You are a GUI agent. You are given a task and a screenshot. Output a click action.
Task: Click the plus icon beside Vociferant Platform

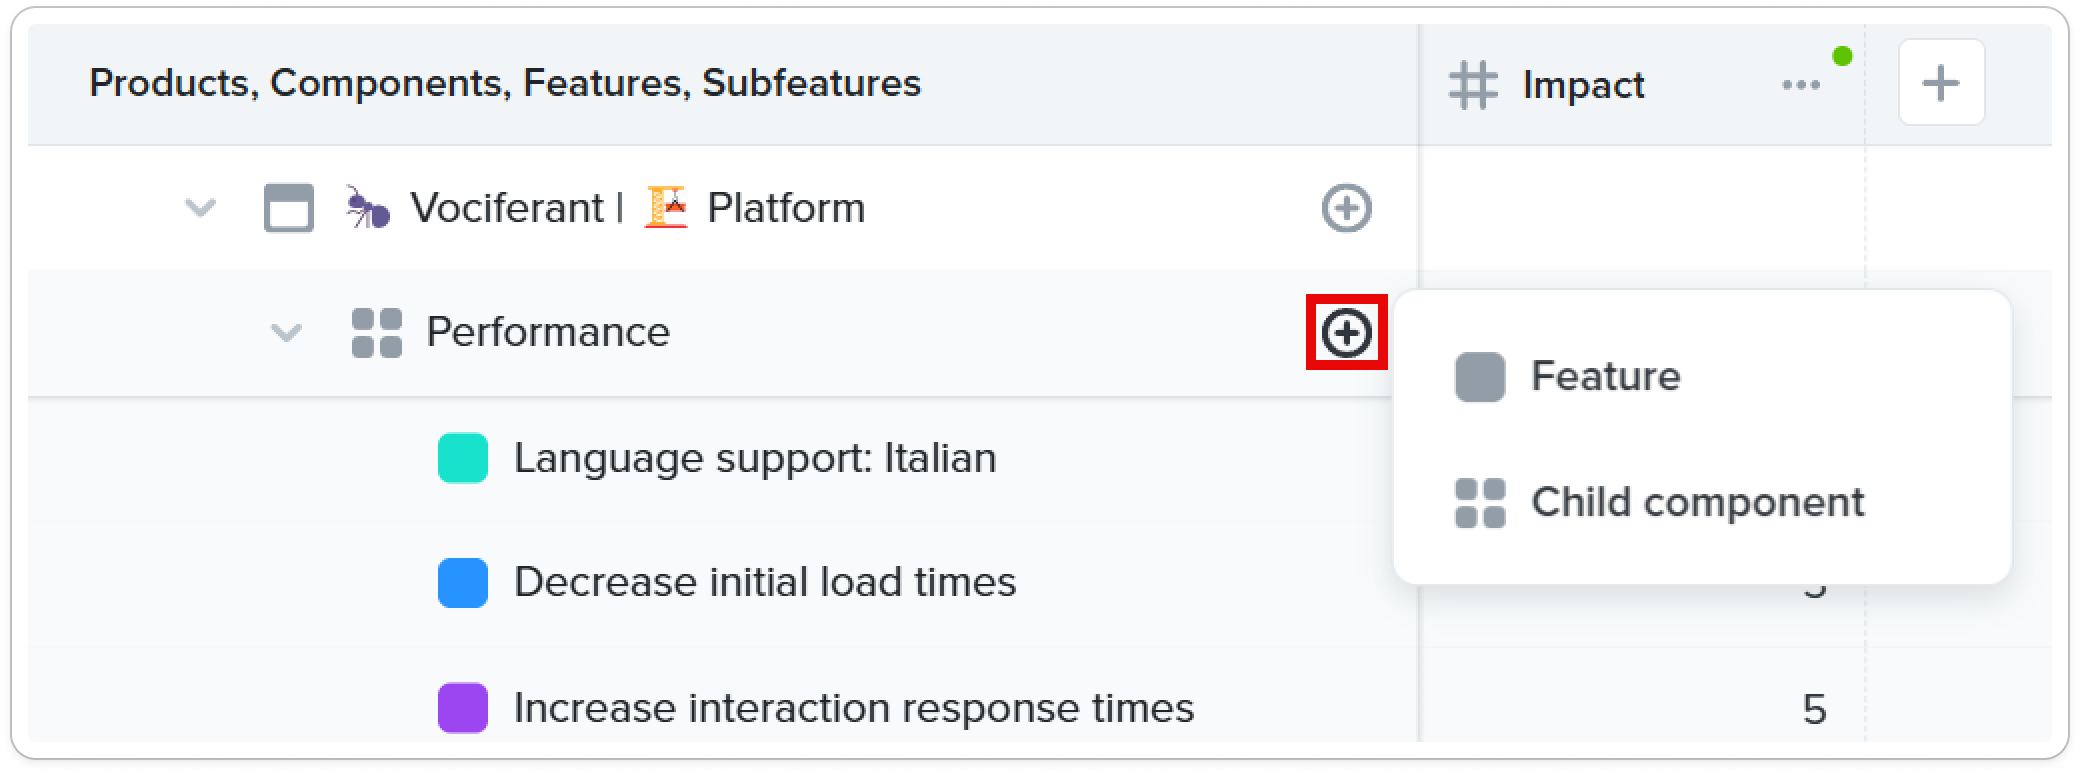pos(1346,208)
